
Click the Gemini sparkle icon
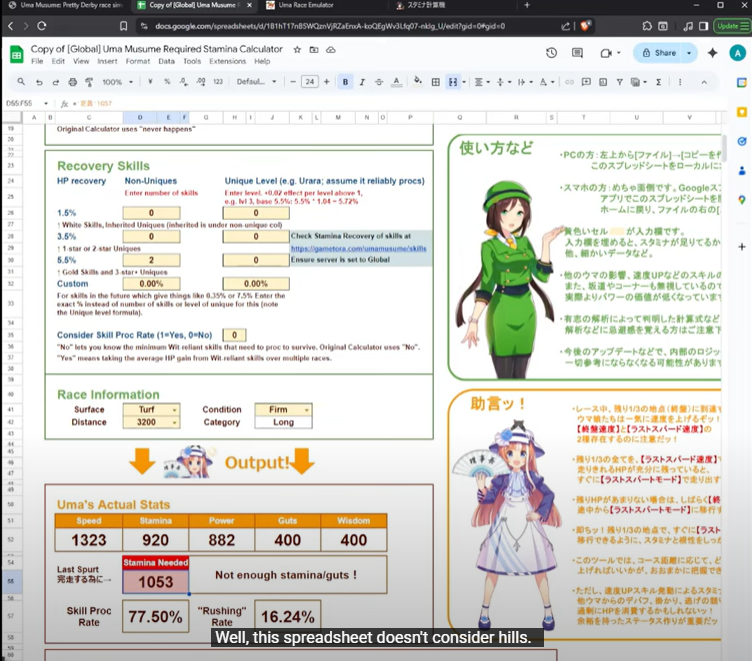(x=712, y=53)
